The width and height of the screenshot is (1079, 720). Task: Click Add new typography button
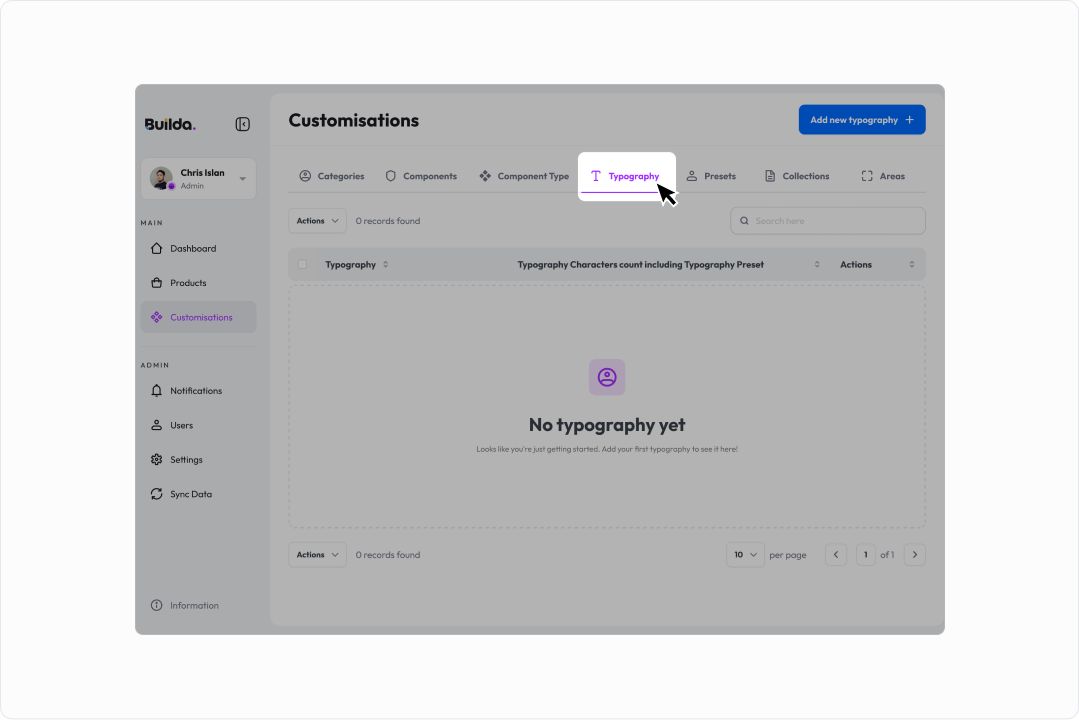tap(862, 120)
